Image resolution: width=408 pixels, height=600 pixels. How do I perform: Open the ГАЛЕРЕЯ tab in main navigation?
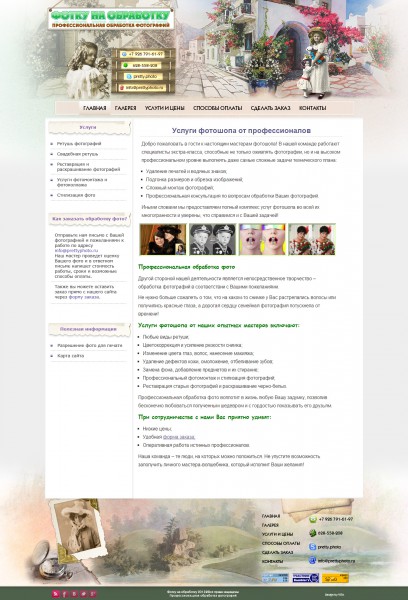[x=126, y=108]
